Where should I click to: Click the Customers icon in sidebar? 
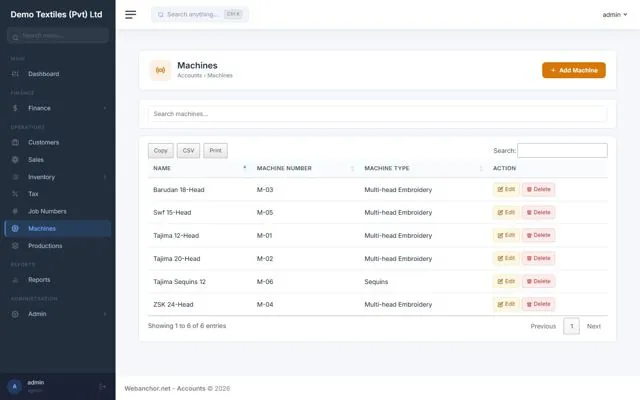click(15, 142)
